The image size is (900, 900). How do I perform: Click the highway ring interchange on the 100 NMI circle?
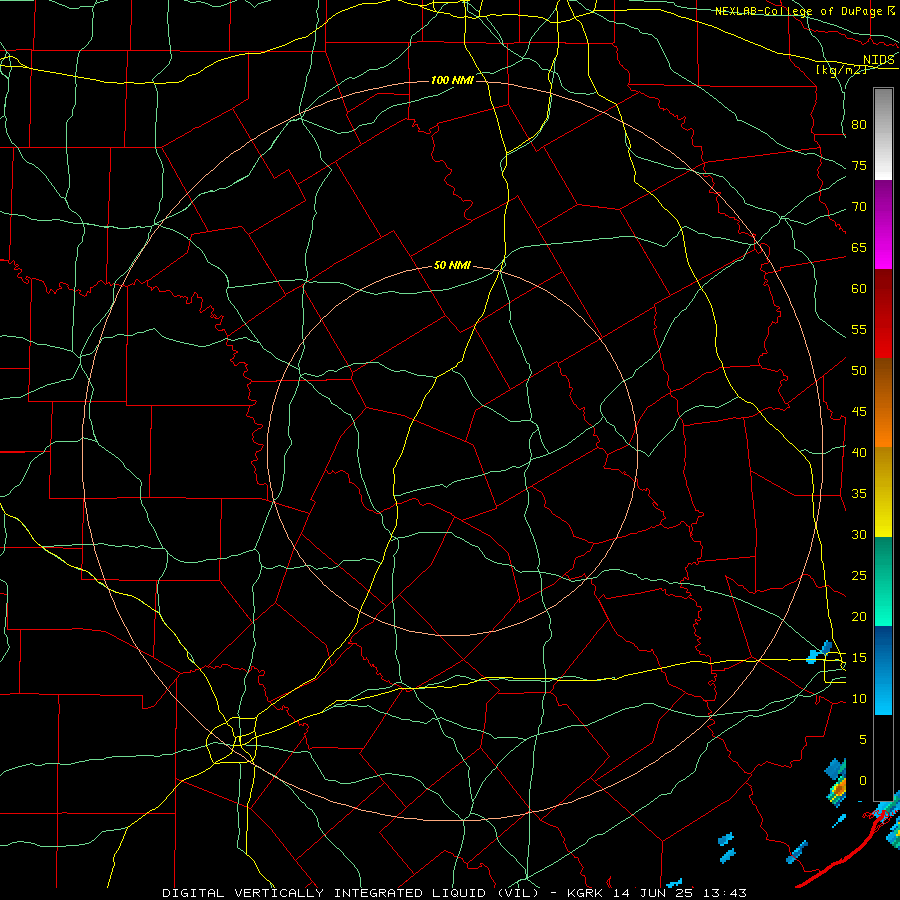click(x=232, y=740)
